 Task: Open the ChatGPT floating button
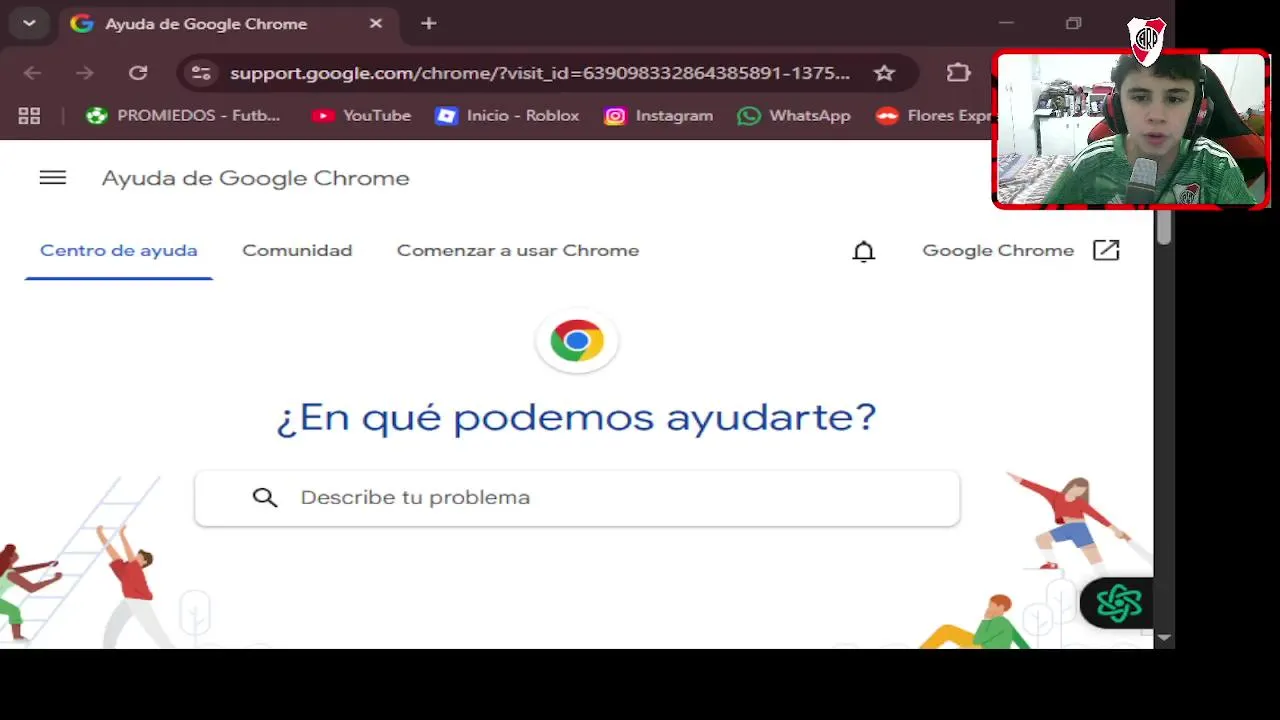[x=1118, y=603]
